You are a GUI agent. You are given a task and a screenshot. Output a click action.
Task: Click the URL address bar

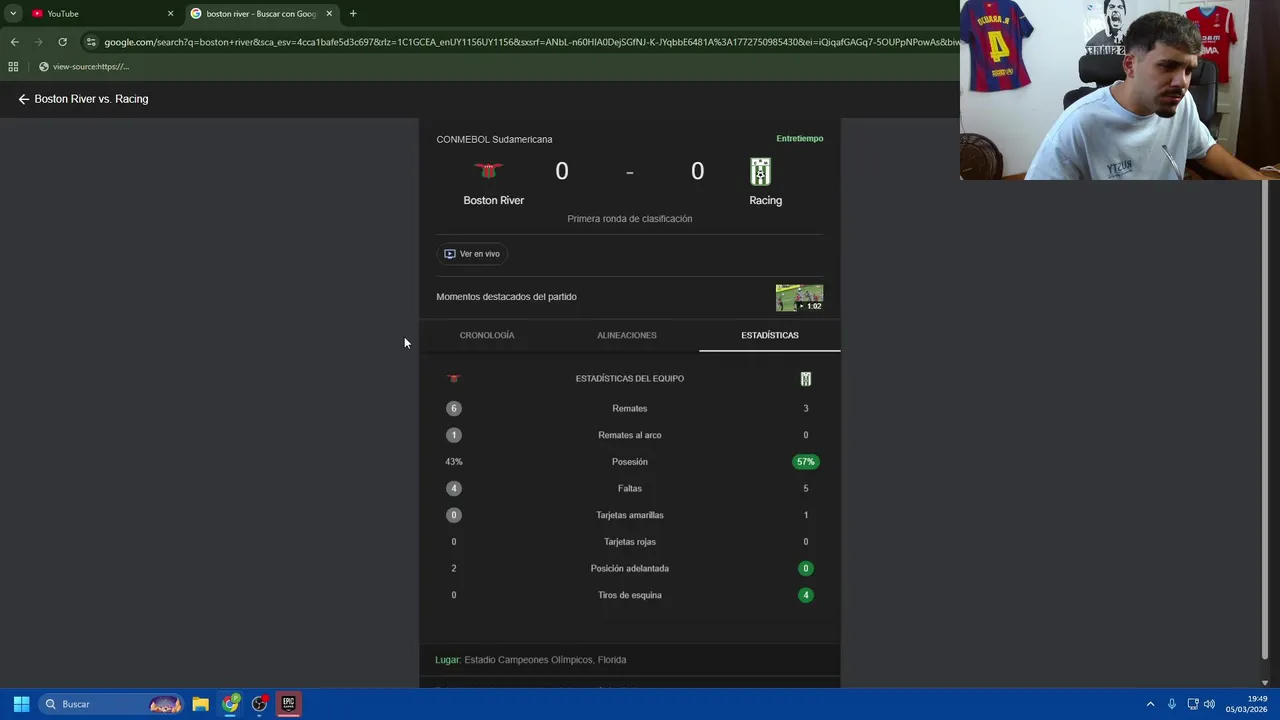(530, 42)
